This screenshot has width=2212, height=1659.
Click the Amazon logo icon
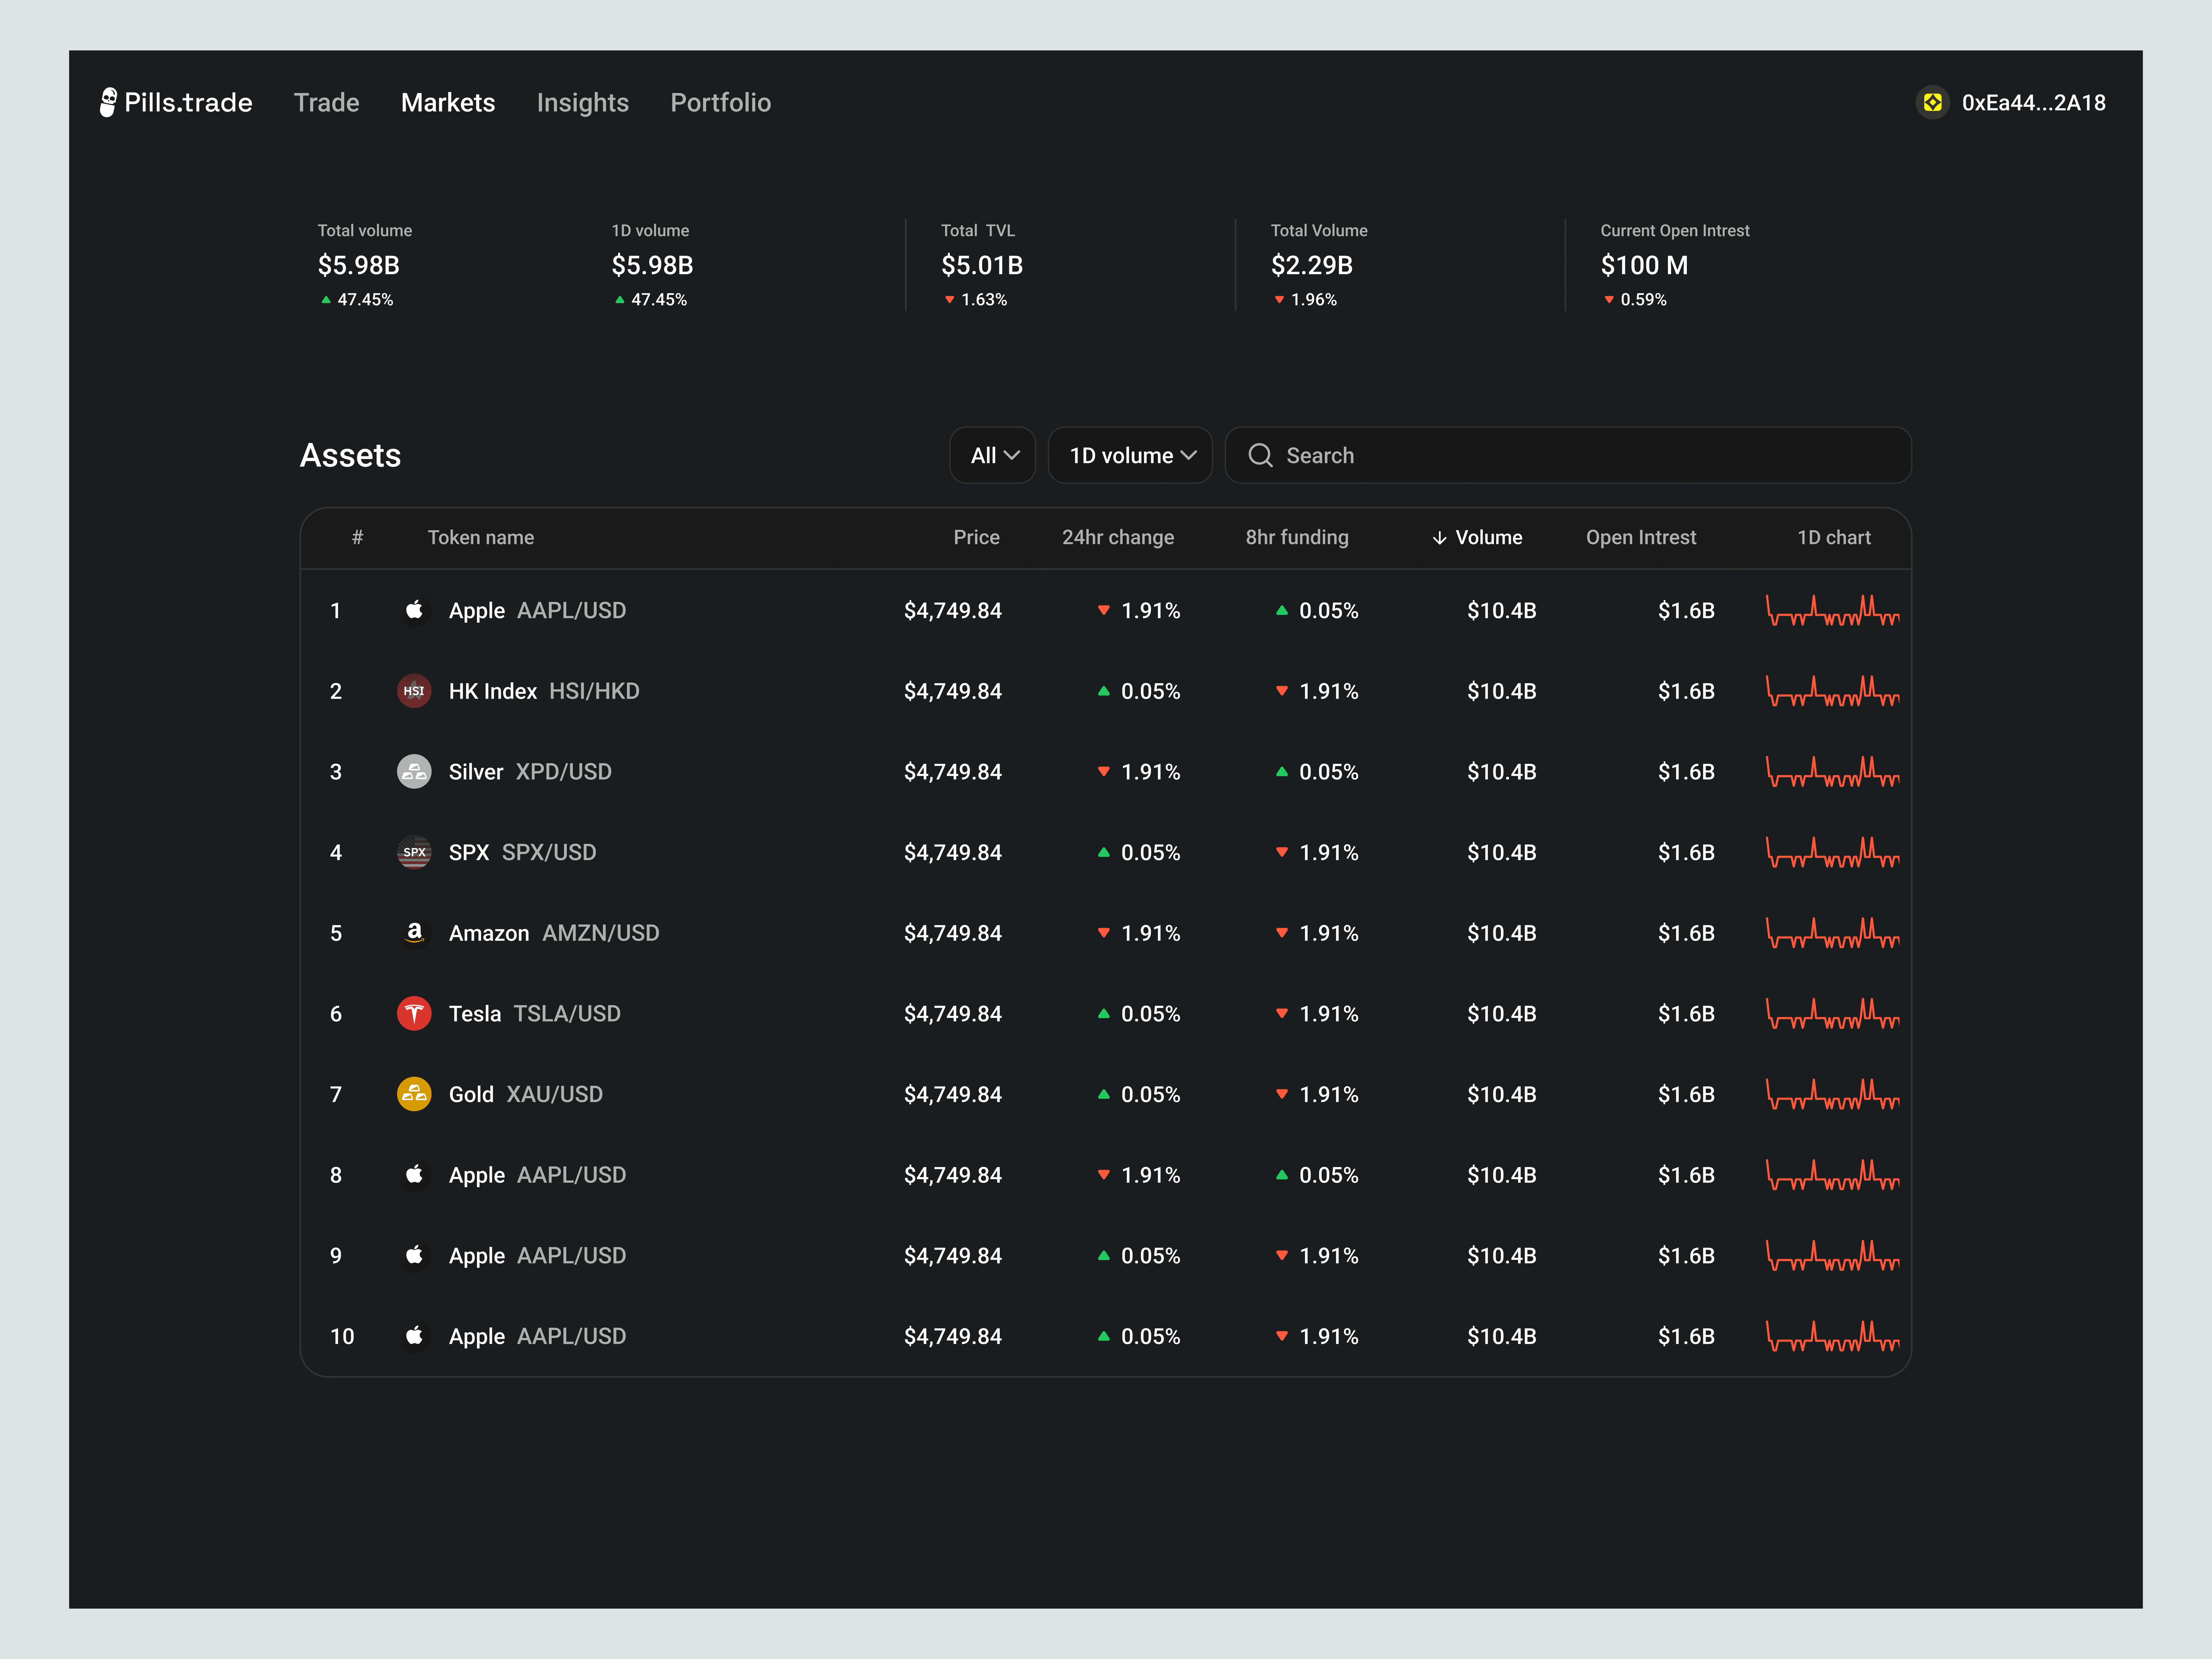click(414, 933)
